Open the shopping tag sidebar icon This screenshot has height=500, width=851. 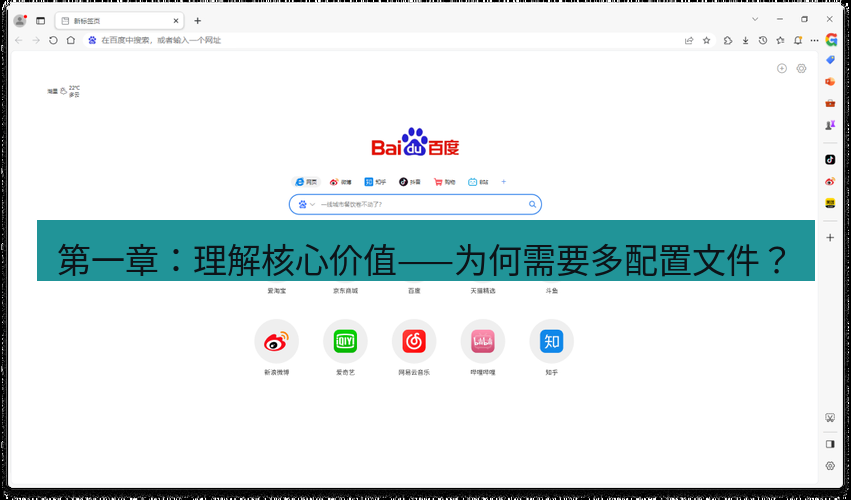[x=830, y=60]
